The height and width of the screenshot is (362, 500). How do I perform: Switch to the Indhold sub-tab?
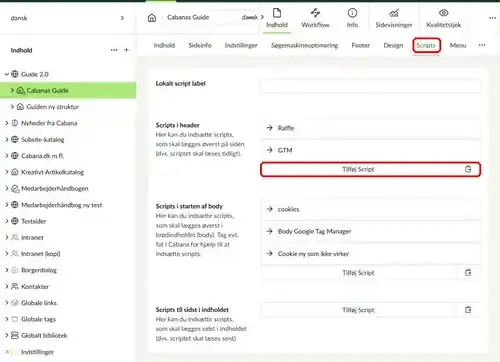(164, 45)
